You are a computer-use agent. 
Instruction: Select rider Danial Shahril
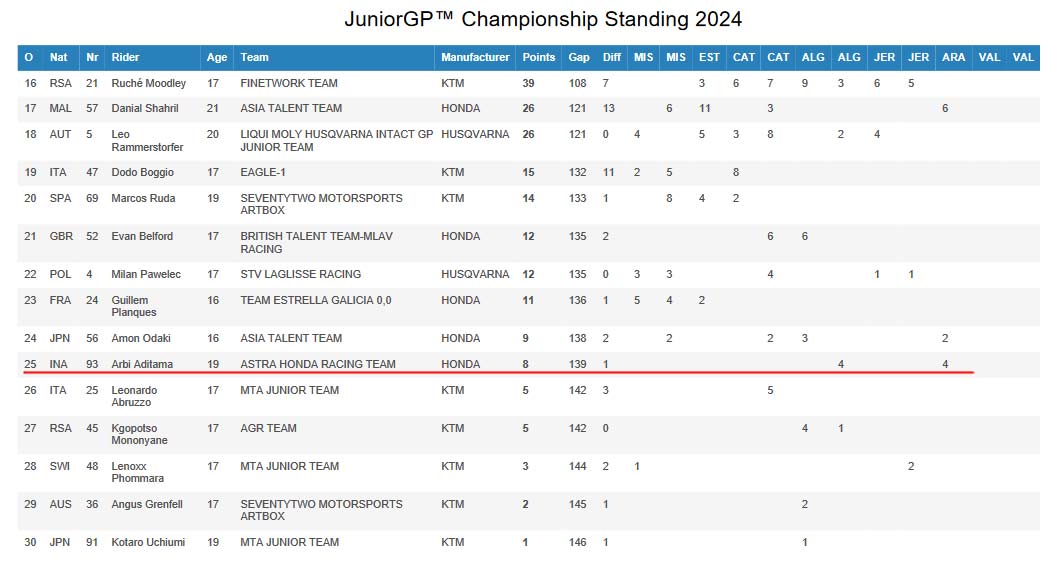[145, 108]
